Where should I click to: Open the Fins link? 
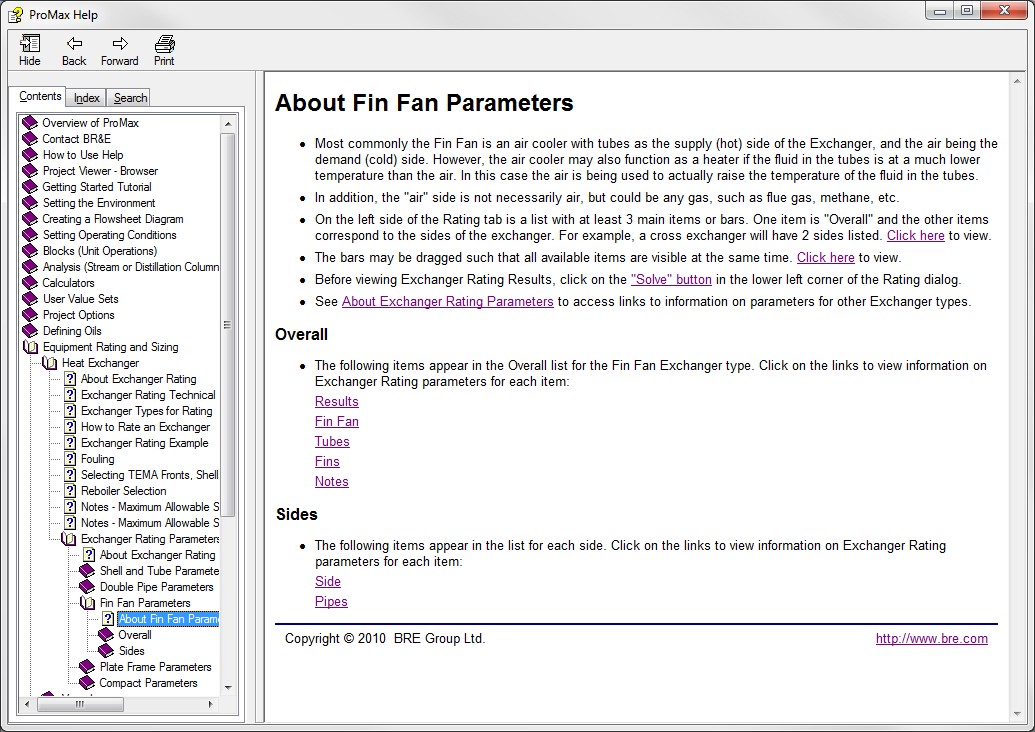pyautogui.click(x=327, y=461)
